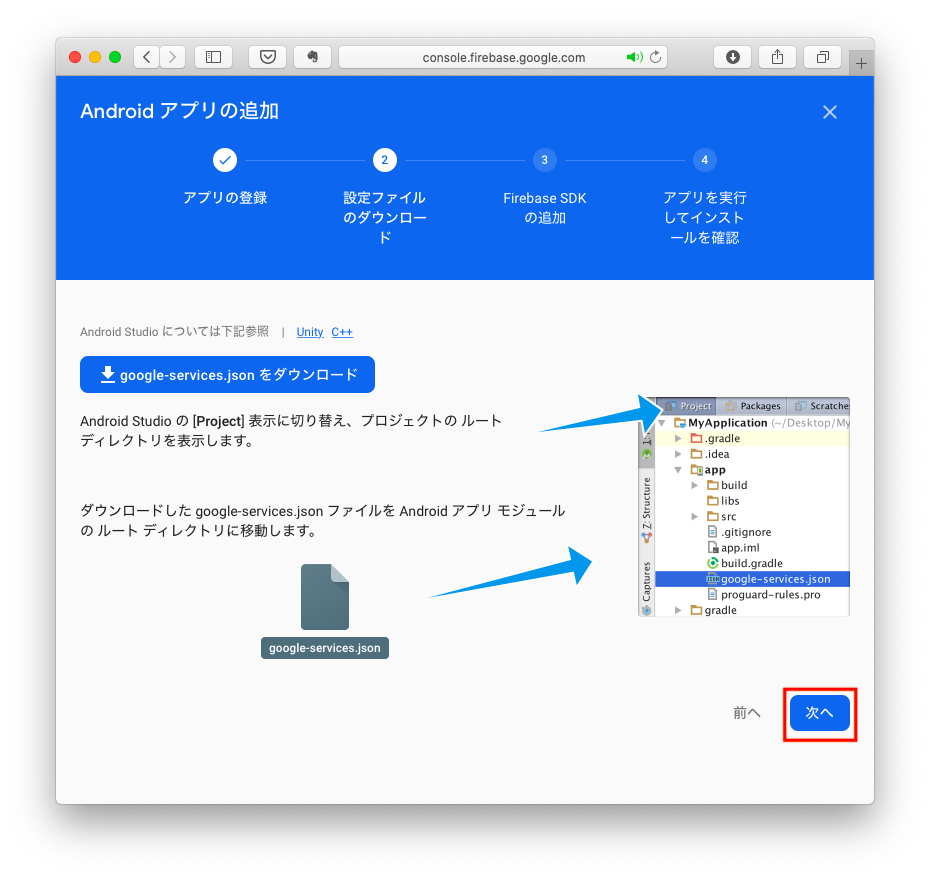Mute the tab audio speaker icon

634,57
